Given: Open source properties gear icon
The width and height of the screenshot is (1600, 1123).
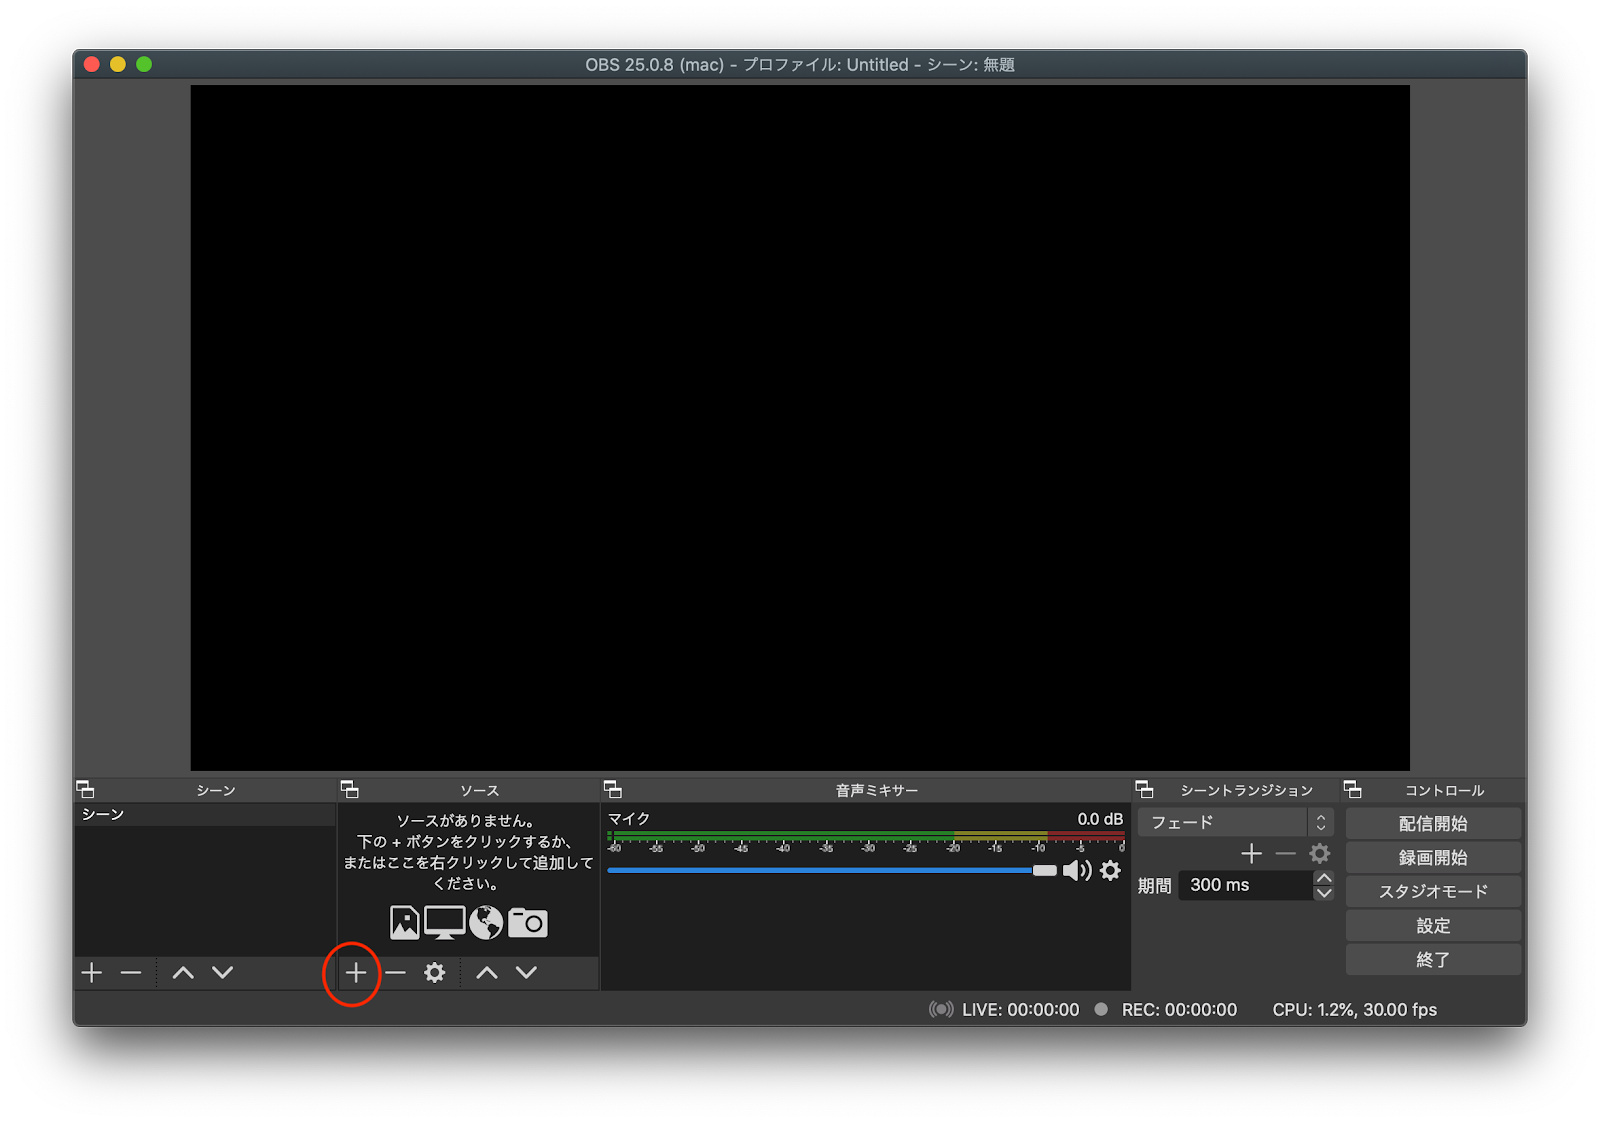Looking at the screenshot, I should pyautogui.click(x=435, y=972).
